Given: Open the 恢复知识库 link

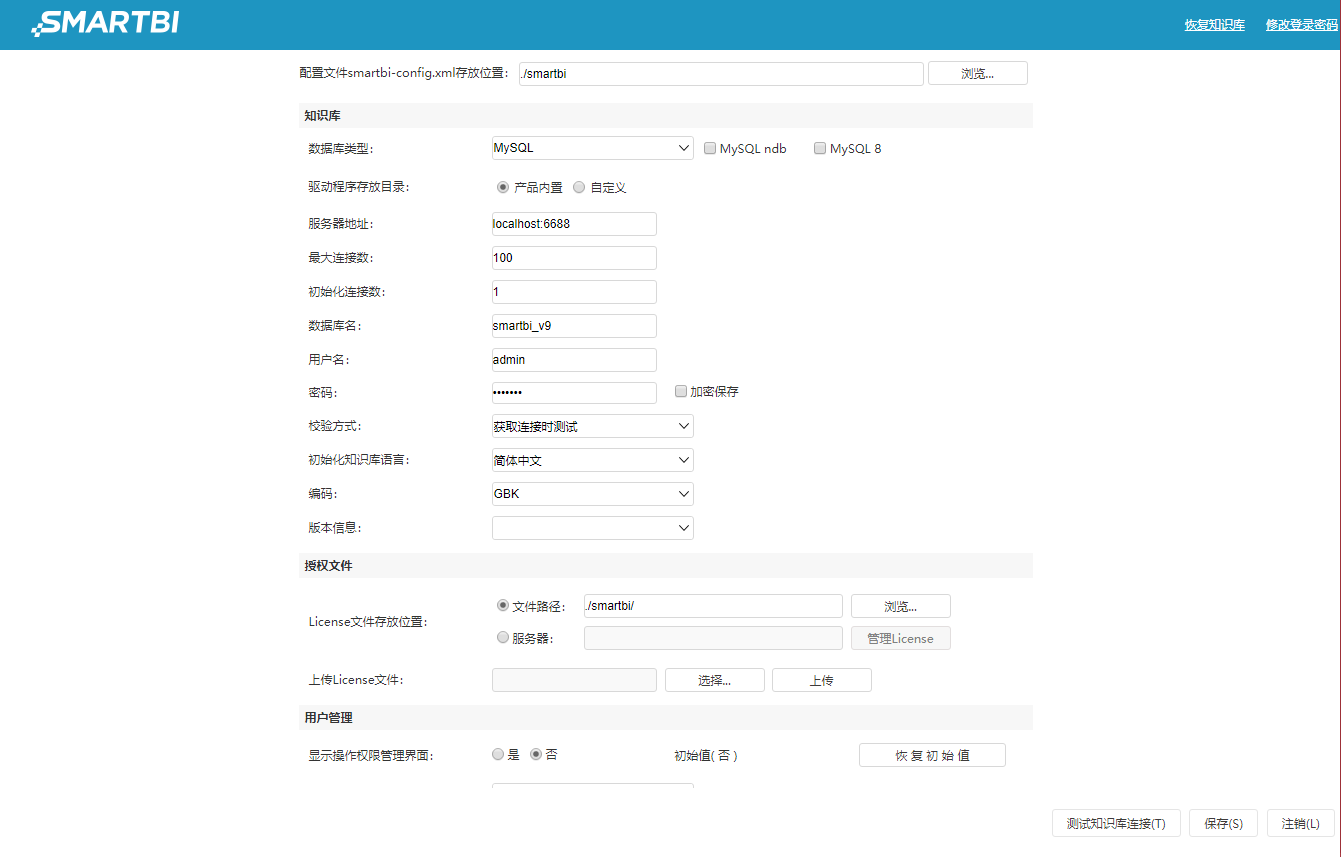Looking at the screenshot, I should tap(1215, 25).
